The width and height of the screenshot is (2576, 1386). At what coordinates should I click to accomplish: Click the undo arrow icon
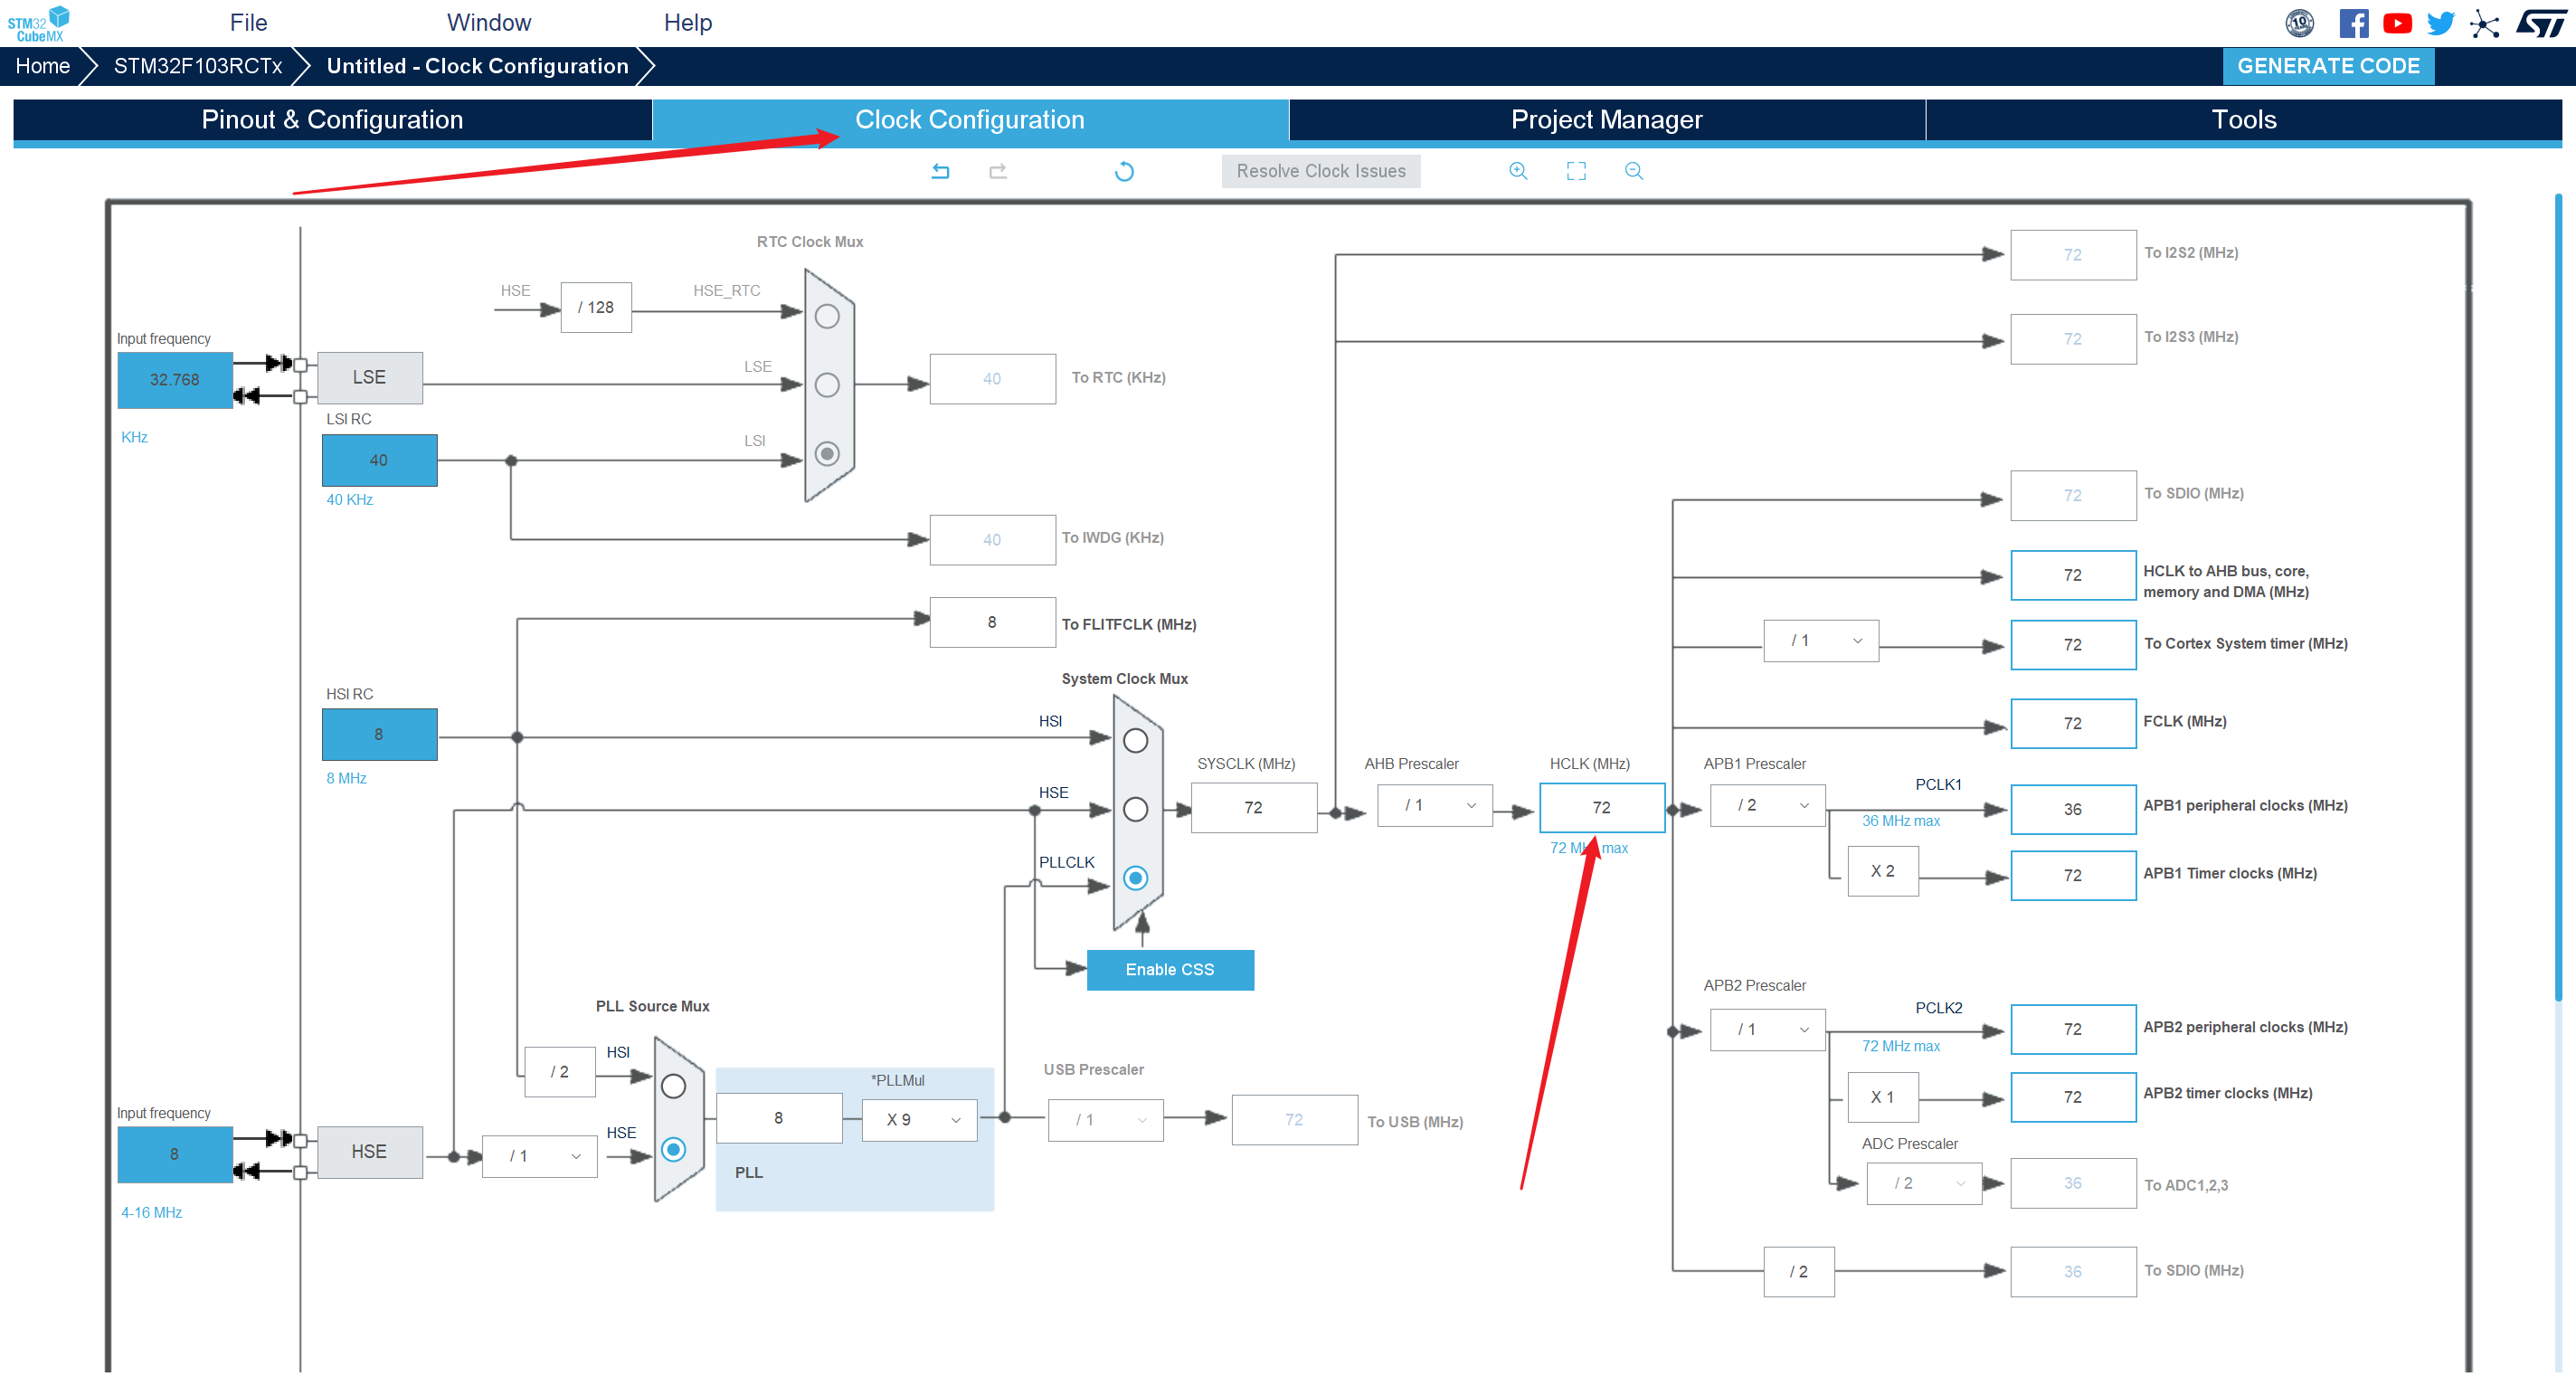click(940, 171)
